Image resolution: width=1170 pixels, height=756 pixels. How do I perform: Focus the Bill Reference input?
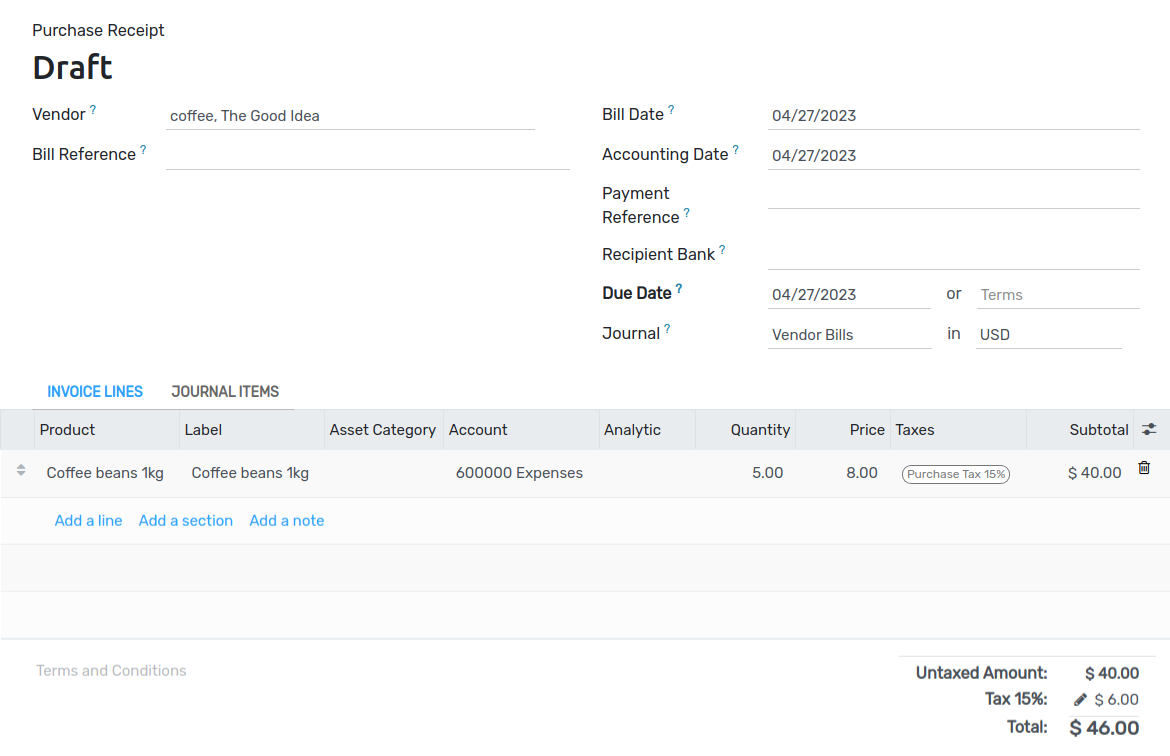367,155
